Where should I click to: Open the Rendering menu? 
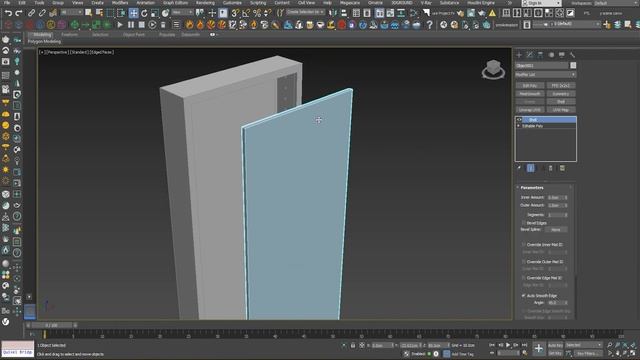click(x=205, y=3)
